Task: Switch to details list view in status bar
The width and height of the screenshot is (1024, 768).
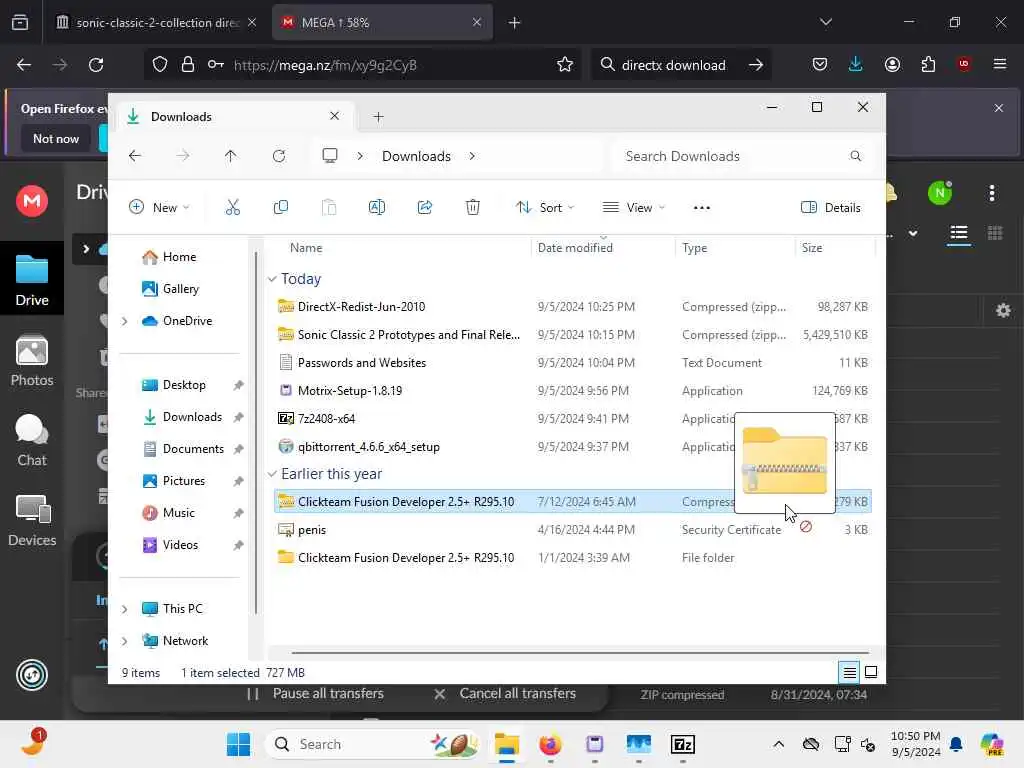Action: coord(849,672)
